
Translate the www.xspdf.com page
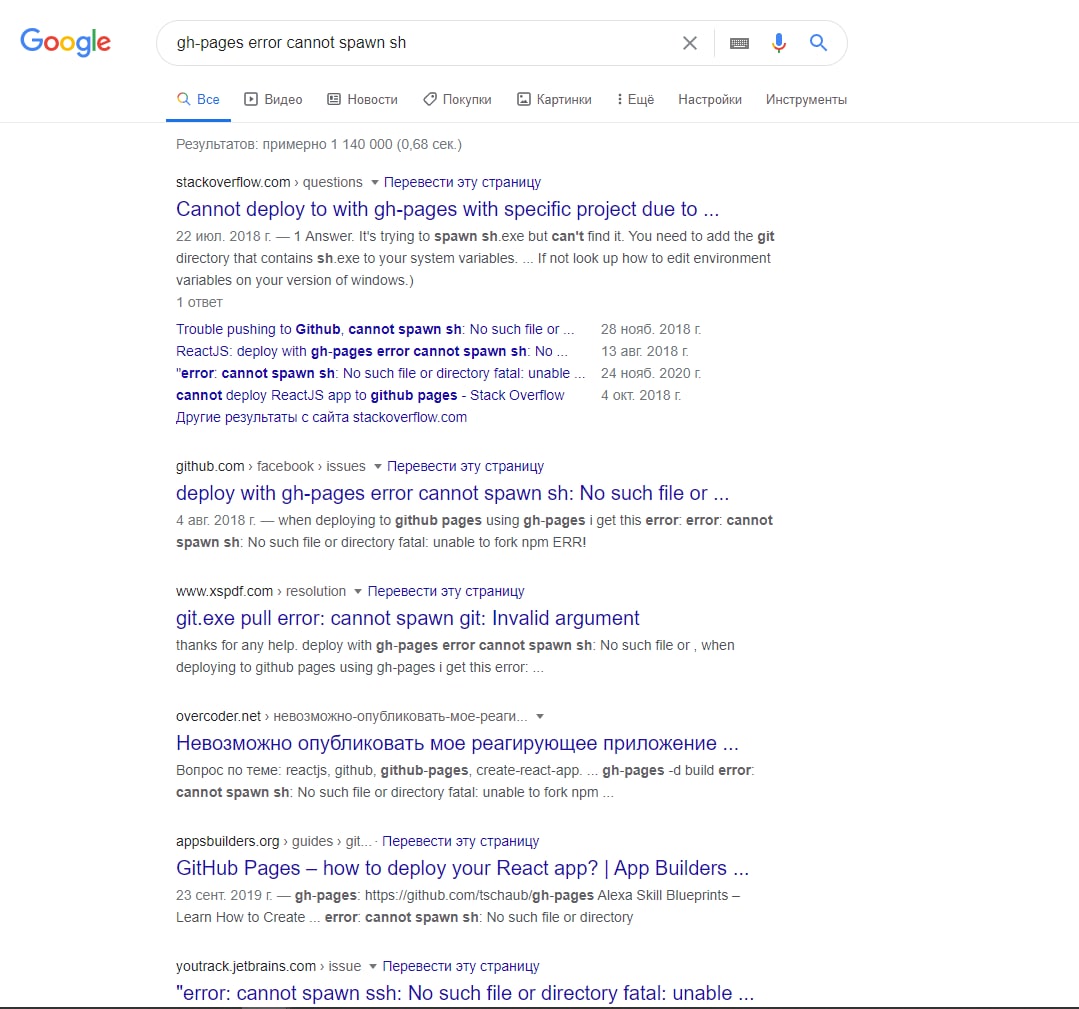[x=446, y=591]
